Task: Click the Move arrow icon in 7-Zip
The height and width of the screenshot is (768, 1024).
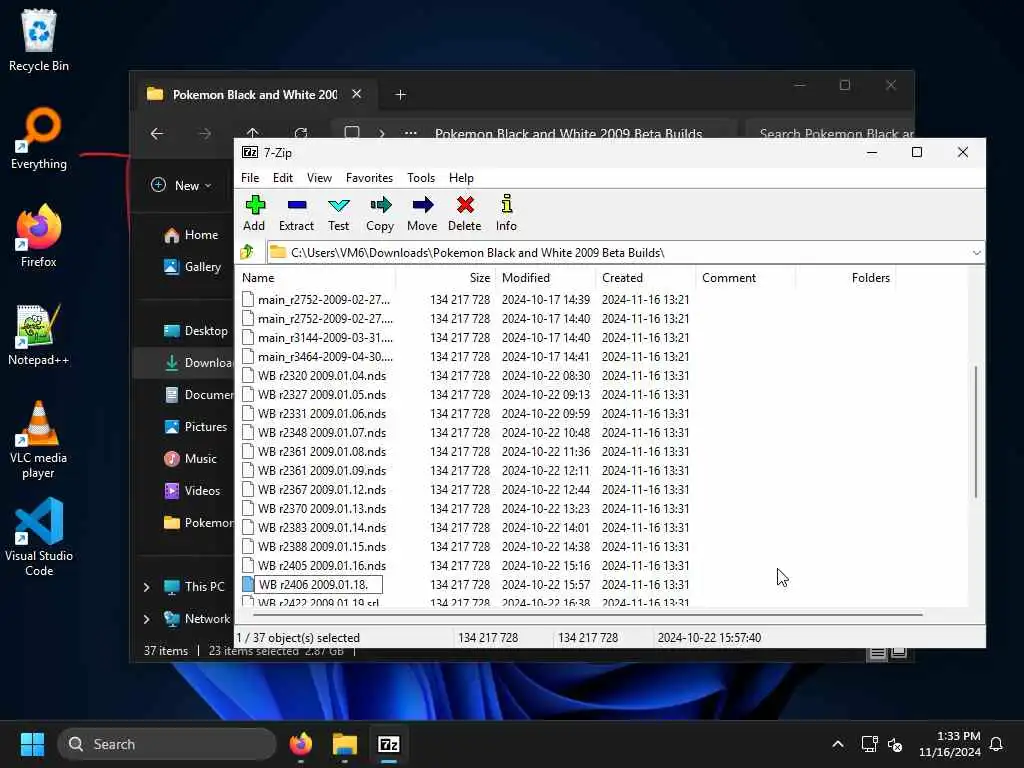Action: click(x=423, y=213)
